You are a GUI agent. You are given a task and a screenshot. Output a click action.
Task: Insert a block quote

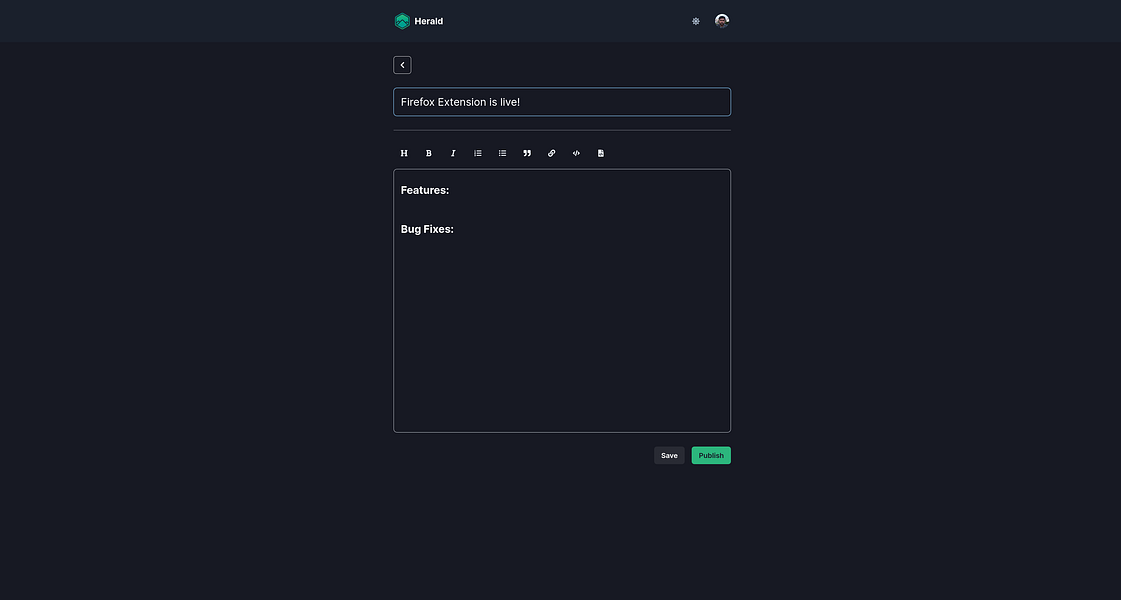[x=527, y=153]
